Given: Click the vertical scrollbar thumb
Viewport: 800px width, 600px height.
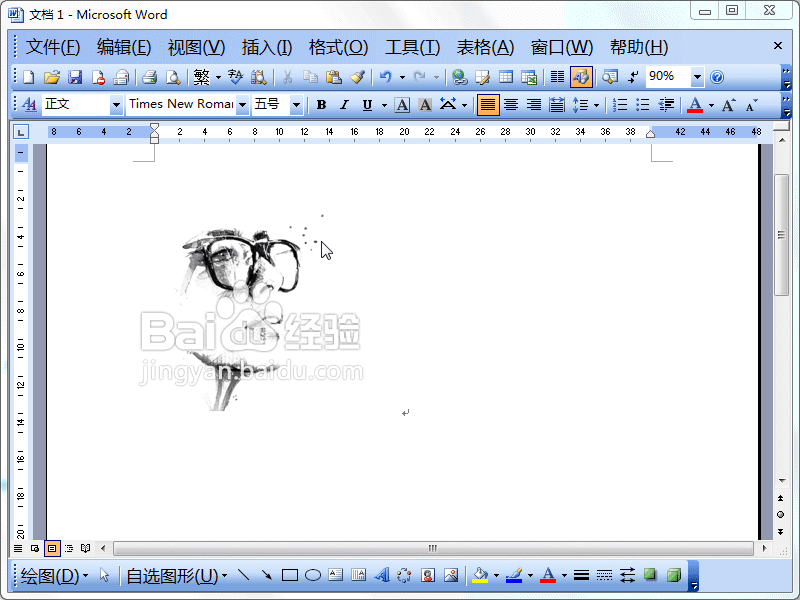Looking at the screenshot, I should pyautogui.click(x=781, y=235).
